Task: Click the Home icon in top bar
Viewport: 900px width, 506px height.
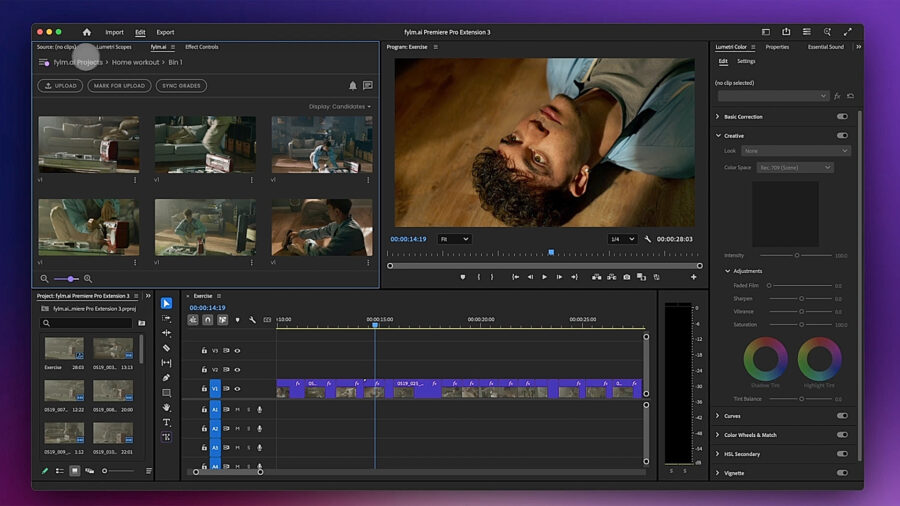Action: pyautogui.click(x=86, y=32)
